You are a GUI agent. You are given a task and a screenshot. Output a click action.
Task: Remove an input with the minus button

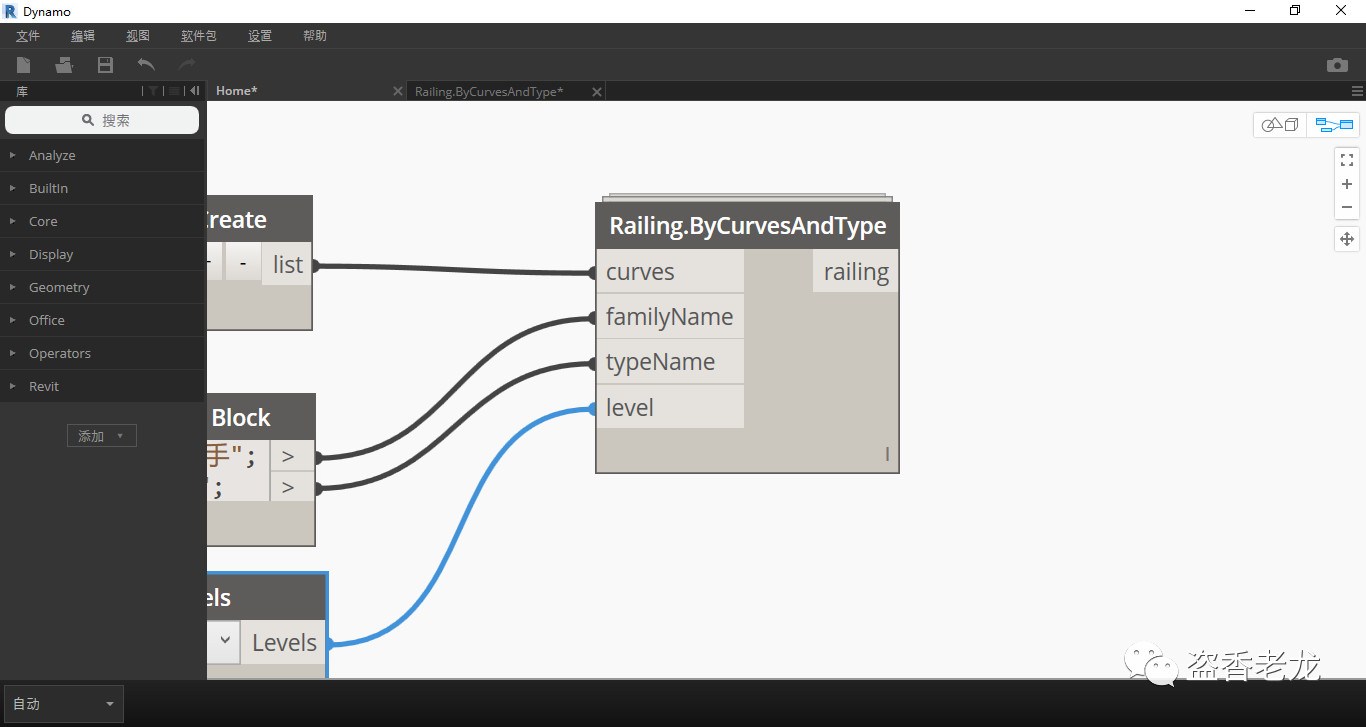pyautogui.click(x=242, y=263)
